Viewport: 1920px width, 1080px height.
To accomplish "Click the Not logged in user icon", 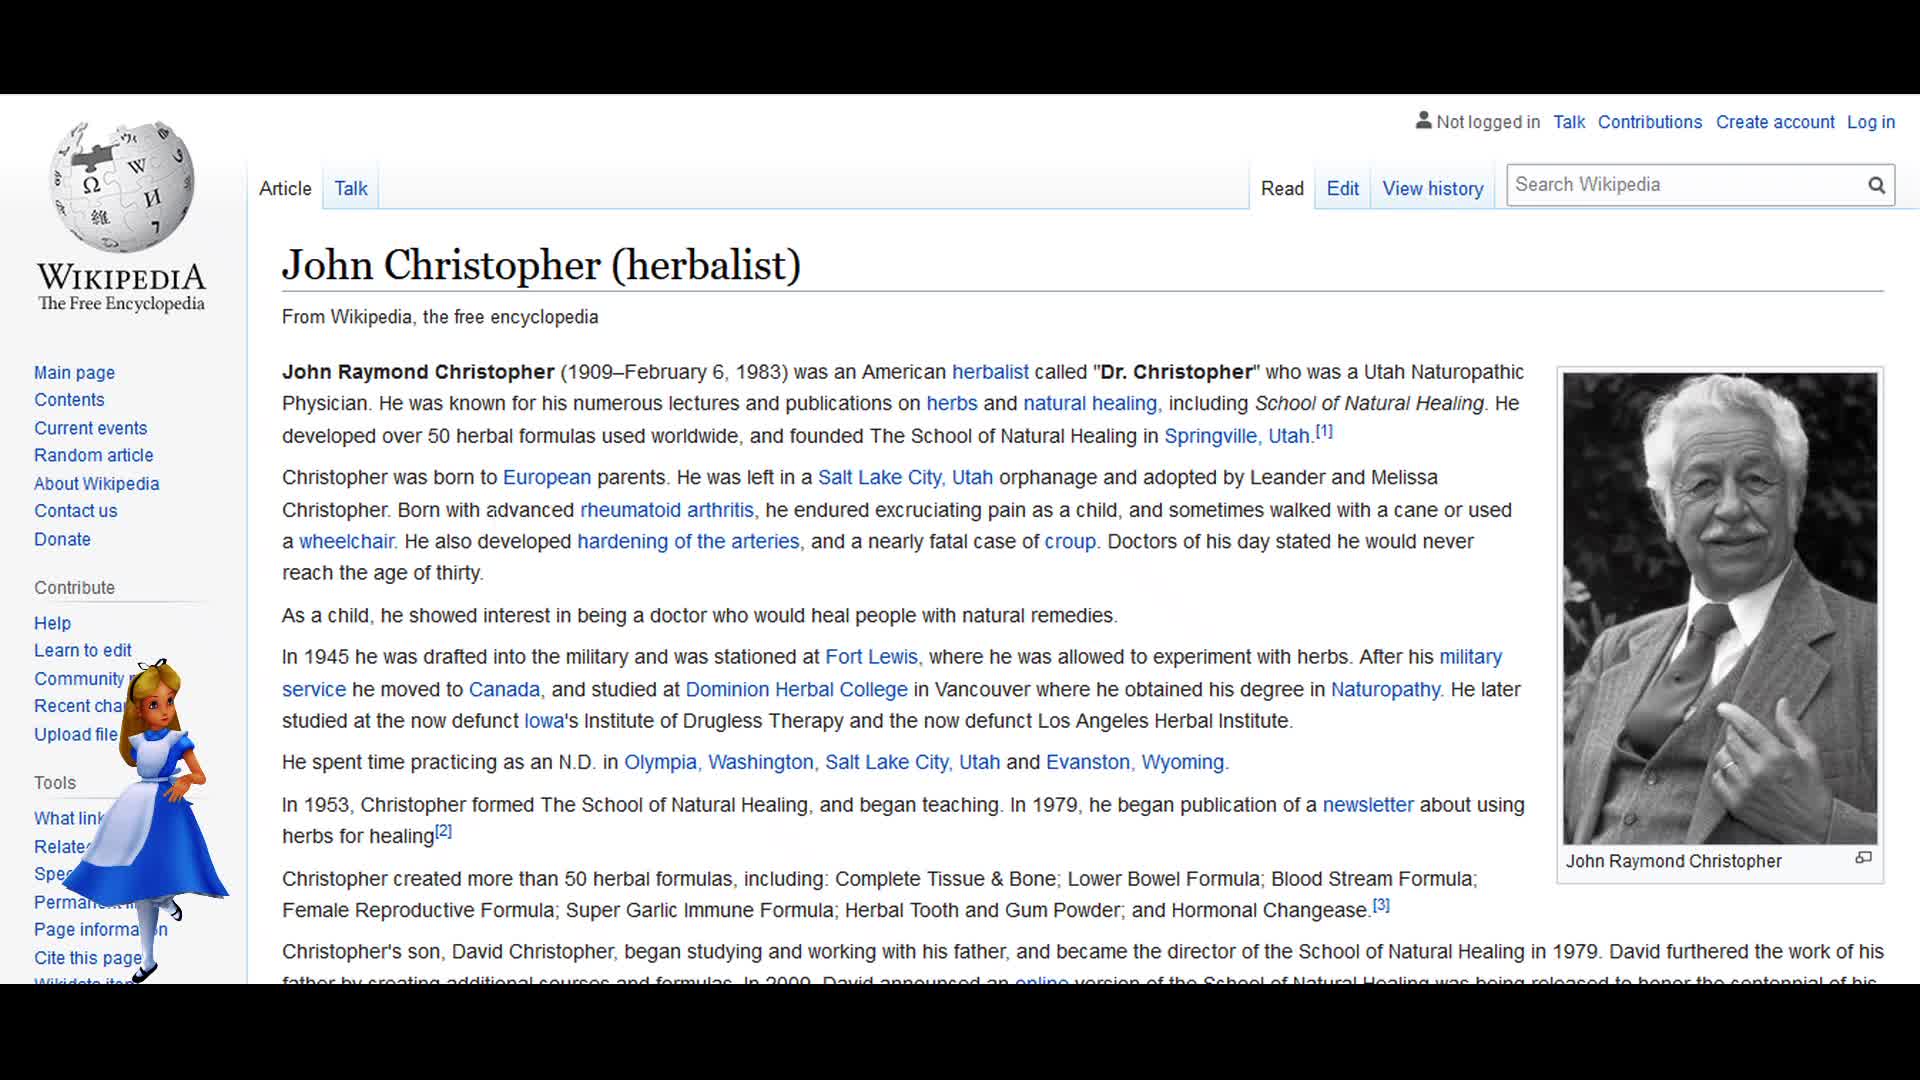I will [1423, 121].
